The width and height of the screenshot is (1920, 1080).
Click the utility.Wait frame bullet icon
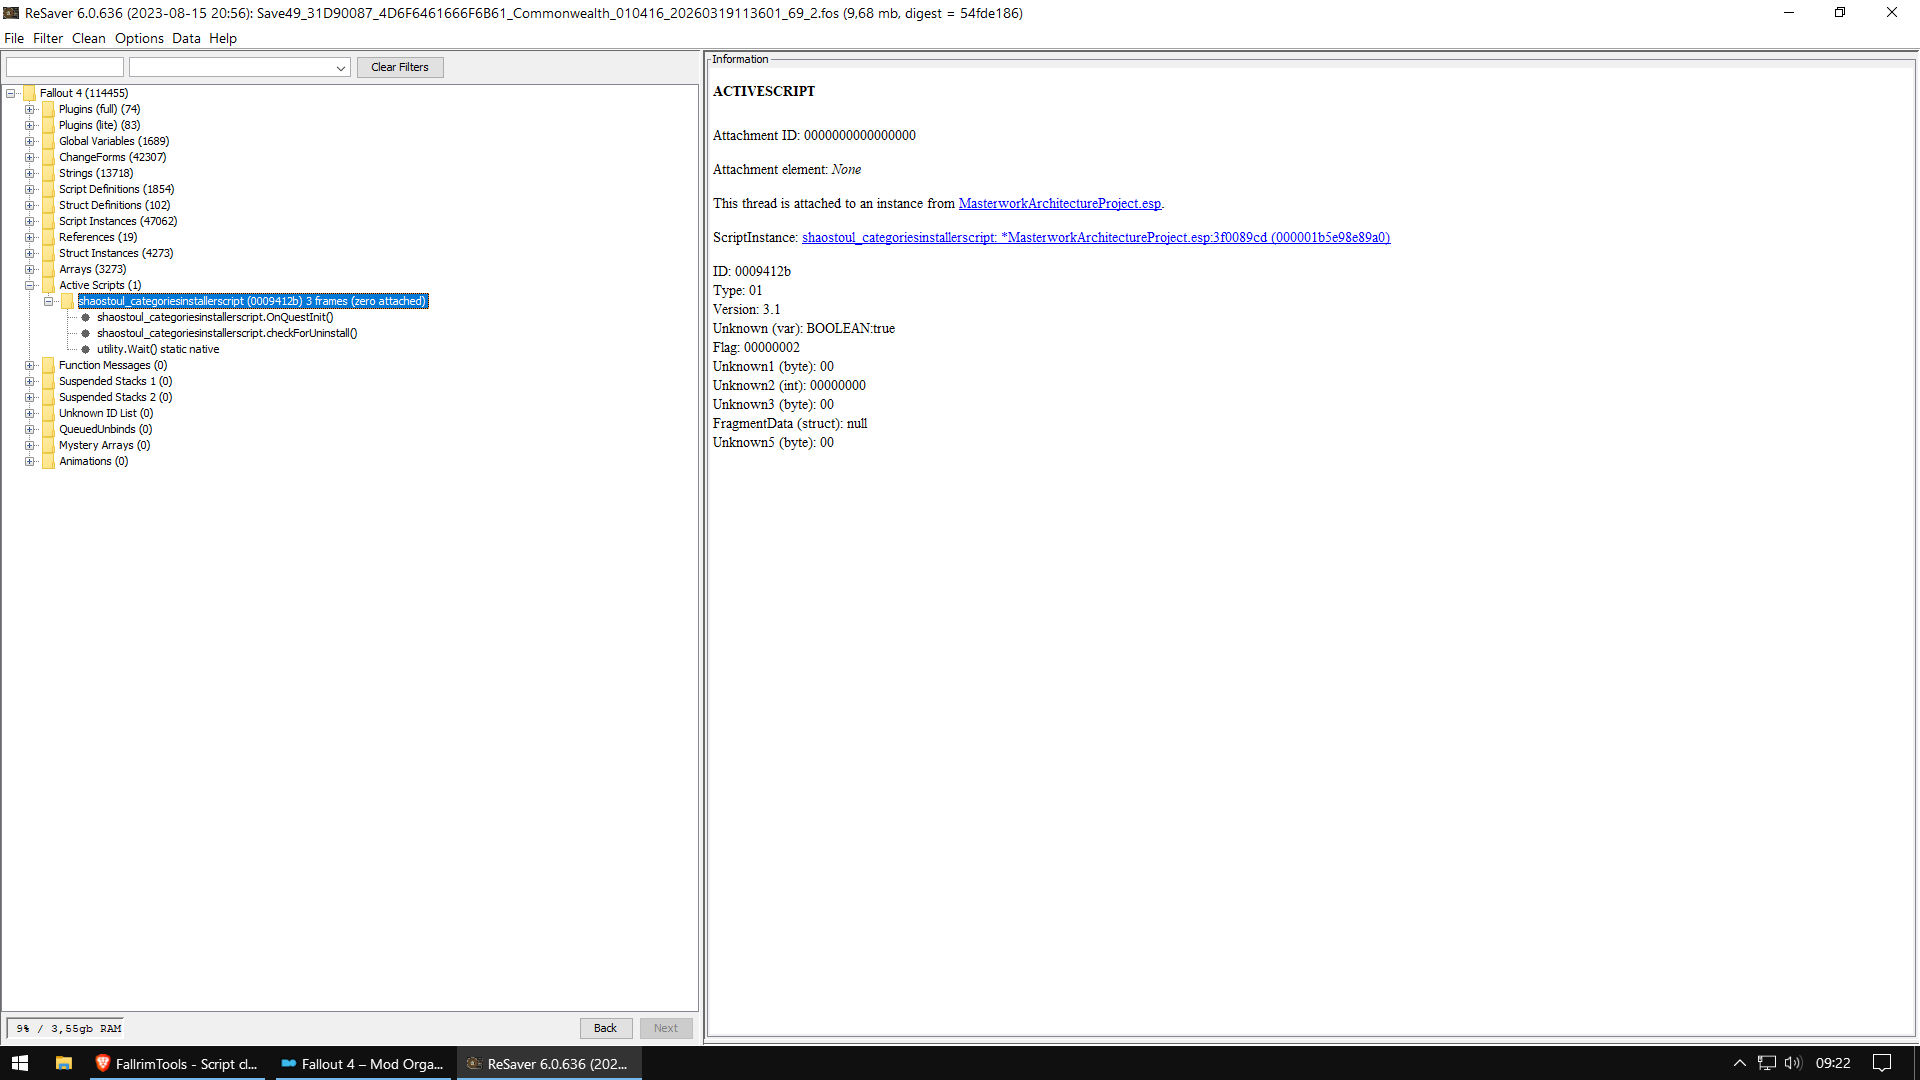coord(86,349)
